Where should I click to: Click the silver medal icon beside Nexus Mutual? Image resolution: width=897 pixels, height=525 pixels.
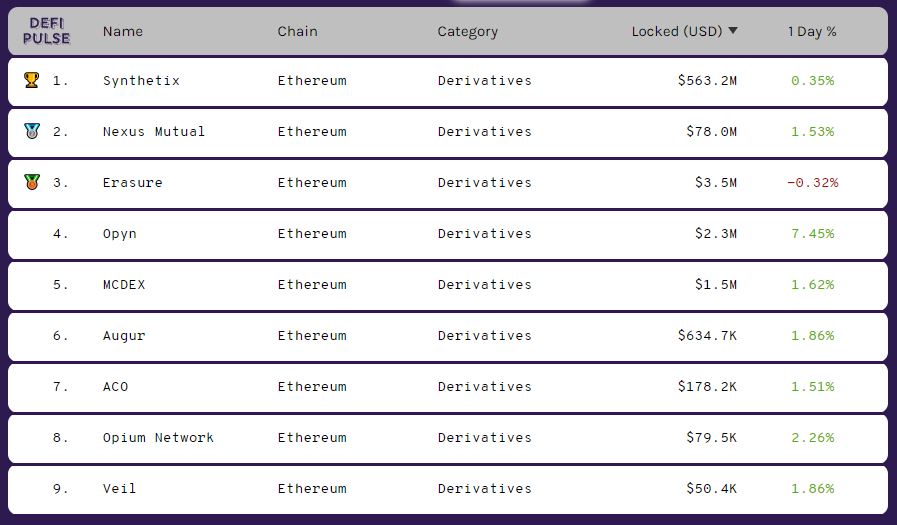coord(32,131)
